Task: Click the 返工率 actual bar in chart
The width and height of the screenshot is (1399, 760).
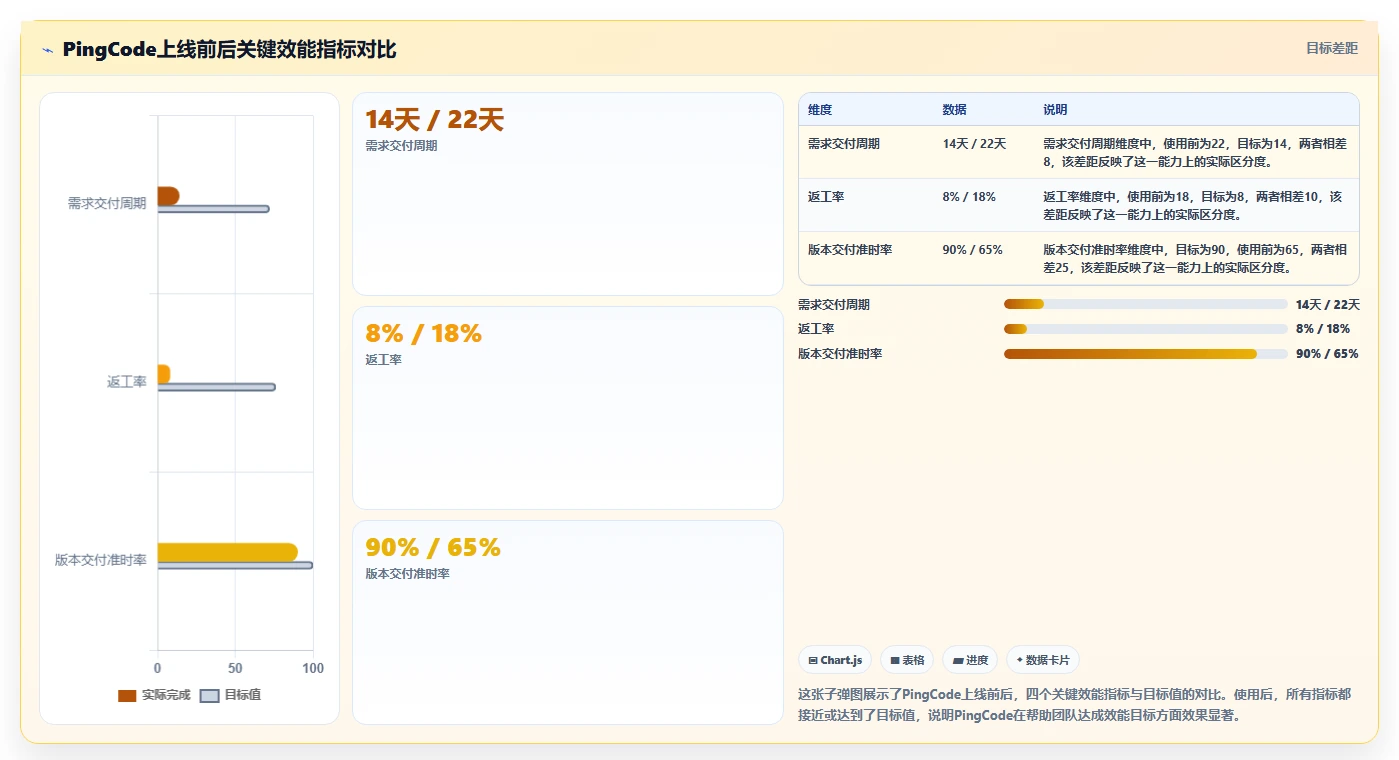Action: pos(164,374)
